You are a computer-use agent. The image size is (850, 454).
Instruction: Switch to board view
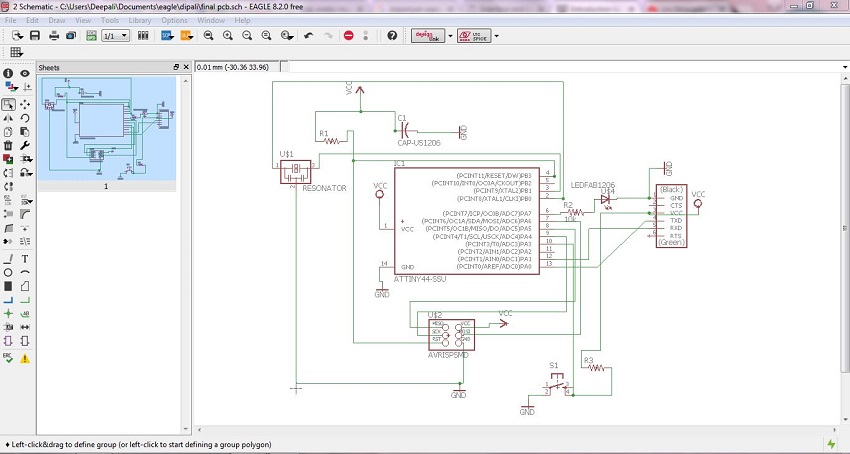click(x=91, y=35)
